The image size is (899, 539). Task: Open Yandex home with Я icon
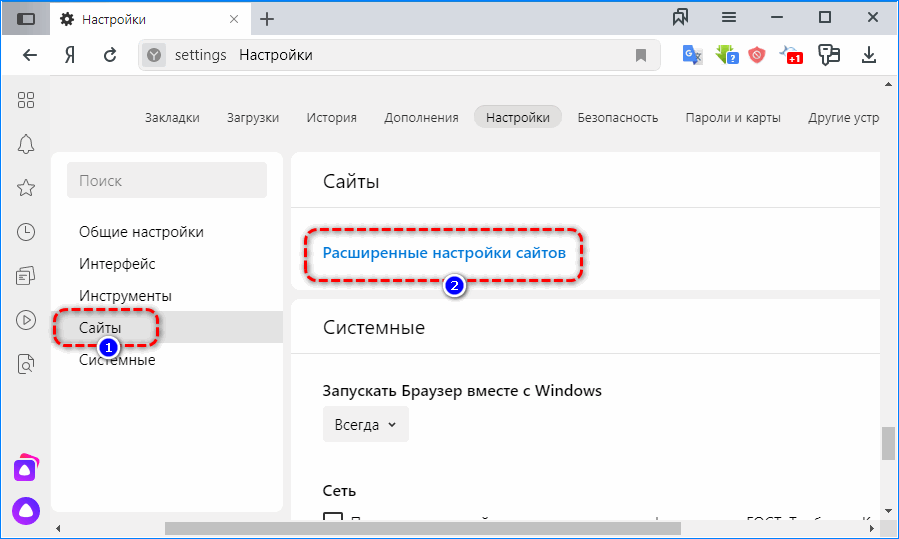[70, 55]
